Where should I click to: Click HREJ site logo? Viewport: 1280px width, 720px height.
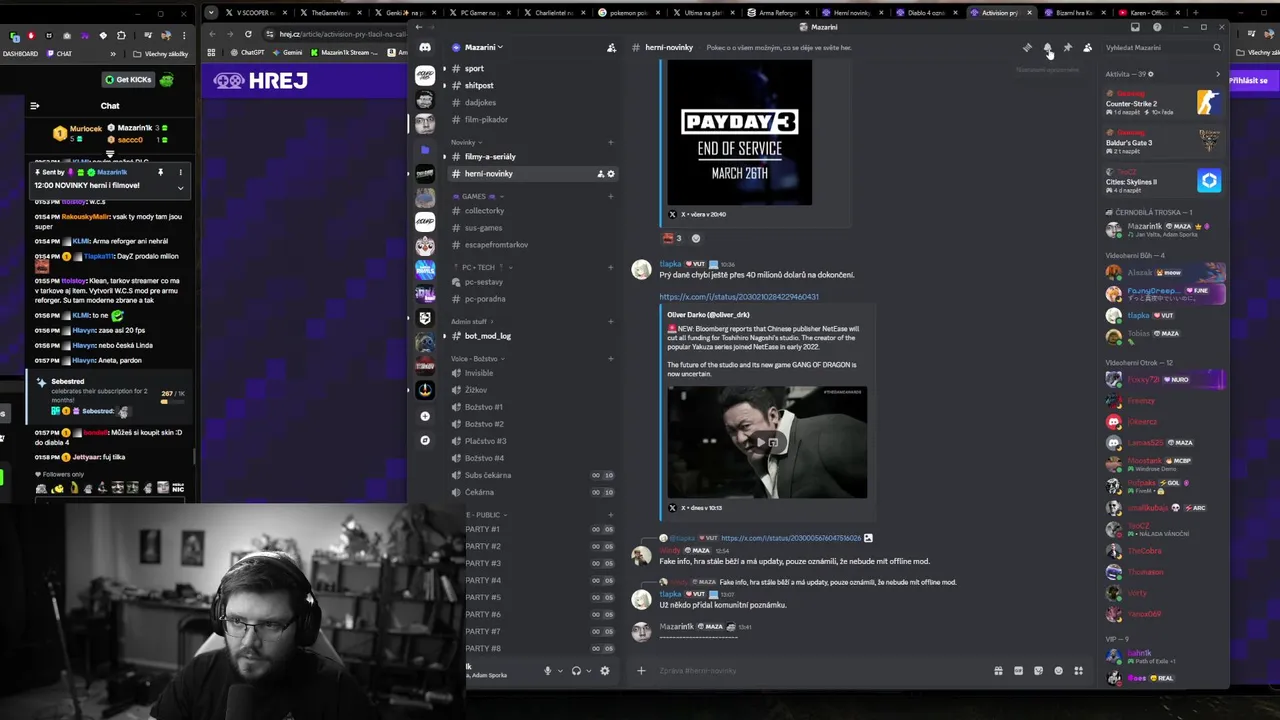[261, 80]
